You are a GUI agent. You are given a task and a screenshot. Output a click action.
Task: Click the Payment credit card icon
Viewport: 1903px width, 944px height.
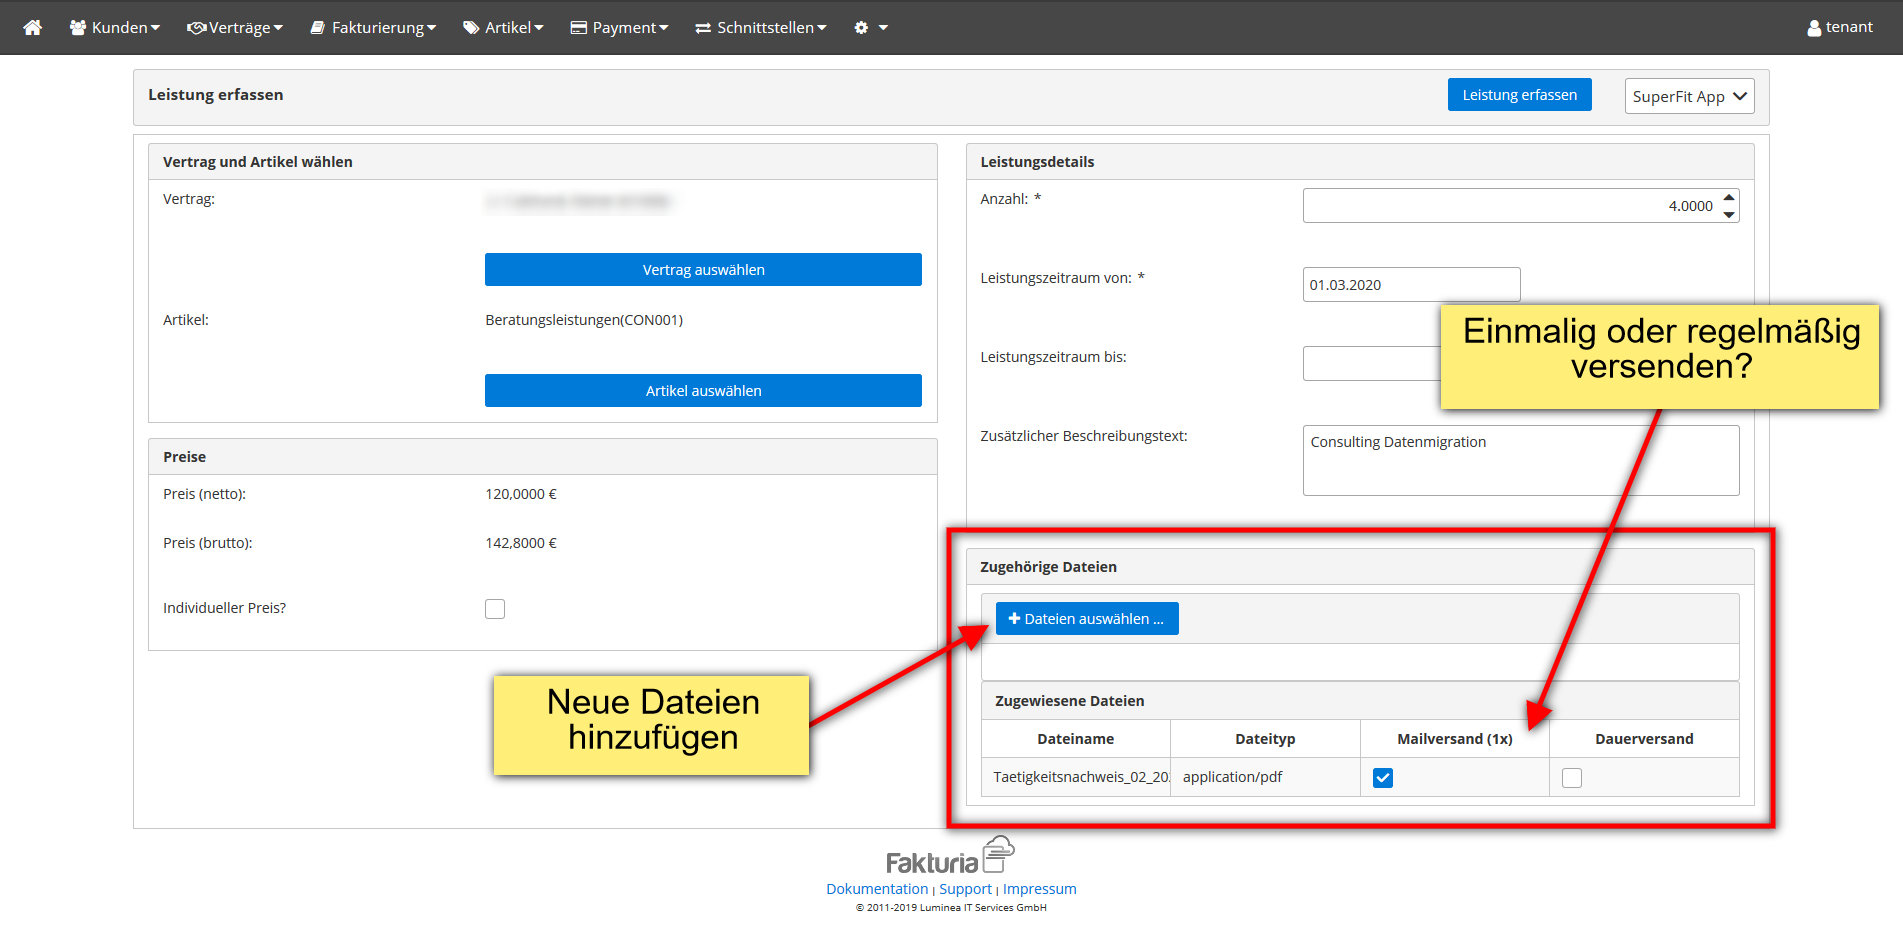click(x=579, y=27)
